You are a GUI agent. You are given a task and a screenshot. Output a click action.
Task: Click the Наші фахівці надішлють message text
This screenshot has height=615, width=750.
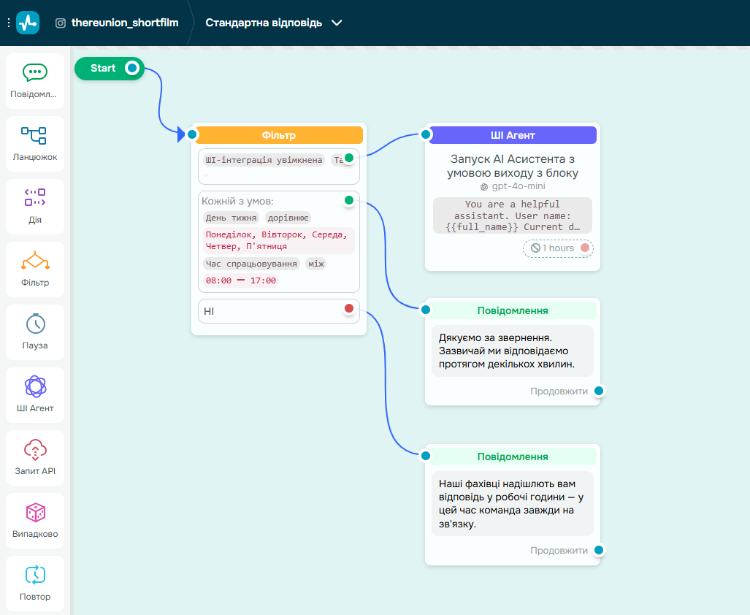[512, 504]
